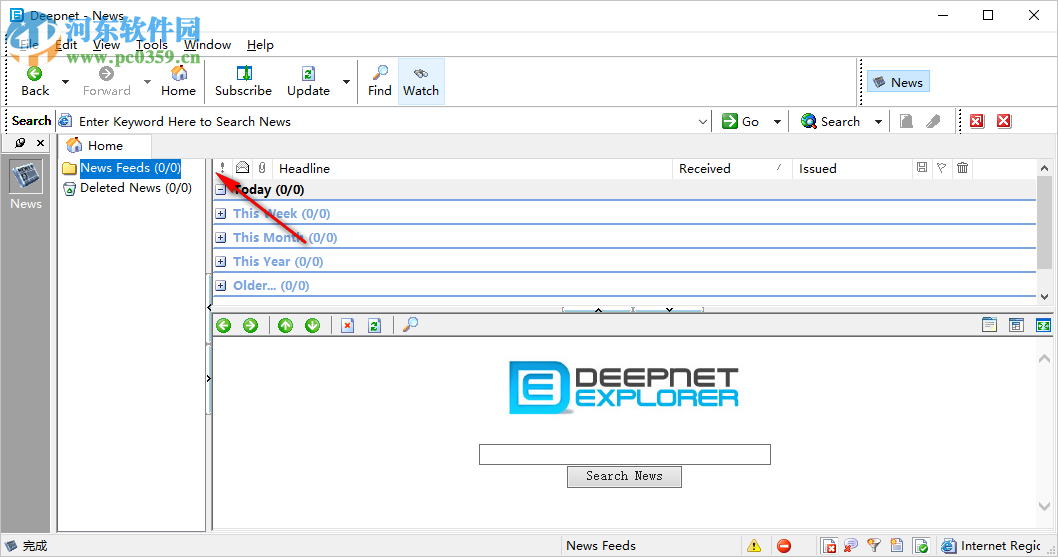Maximize the preview pane with green-arrows icon
The height and width of the screenshot is (557, 1058).
click(1043, 325)
